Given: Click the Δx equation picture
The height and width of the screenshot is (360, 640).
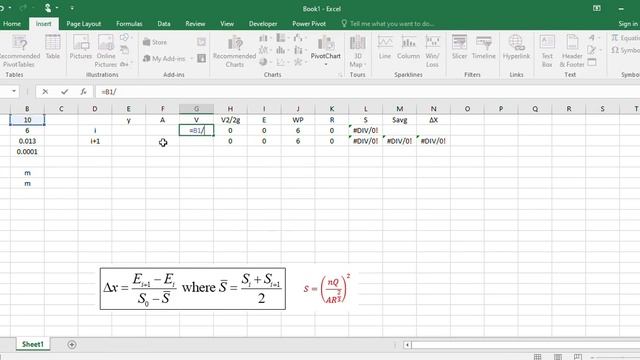Looking at the screenshot, I should click(193, 289).
